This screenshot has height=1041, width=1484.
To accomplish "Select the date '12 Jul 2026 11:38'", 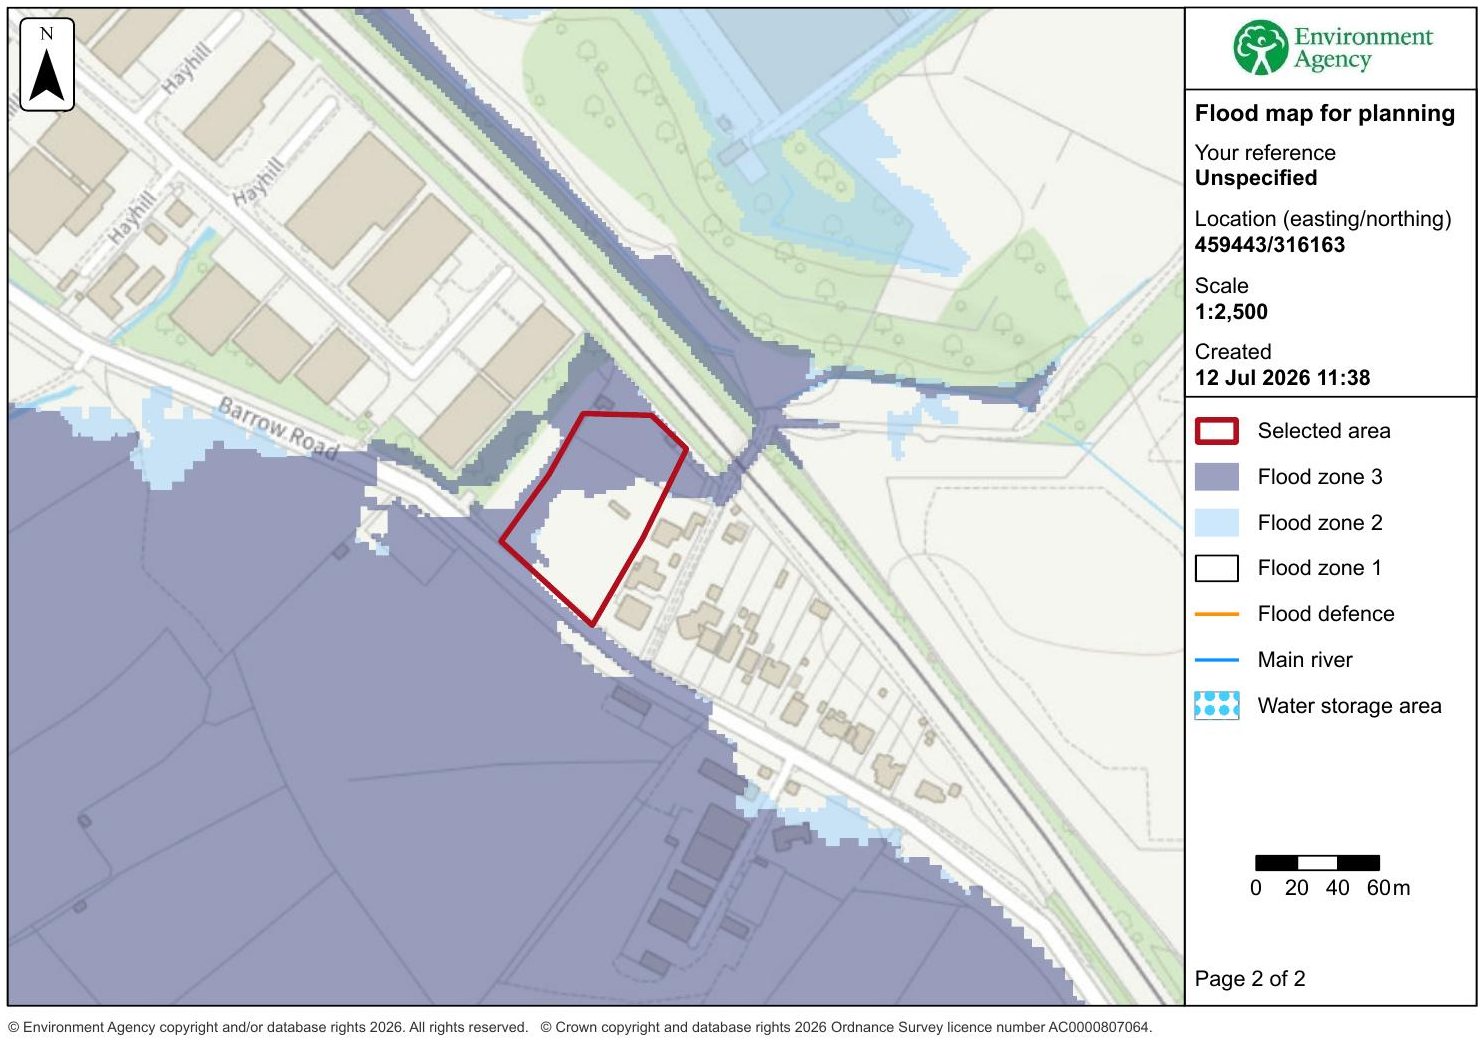I will pos(1283,378).
